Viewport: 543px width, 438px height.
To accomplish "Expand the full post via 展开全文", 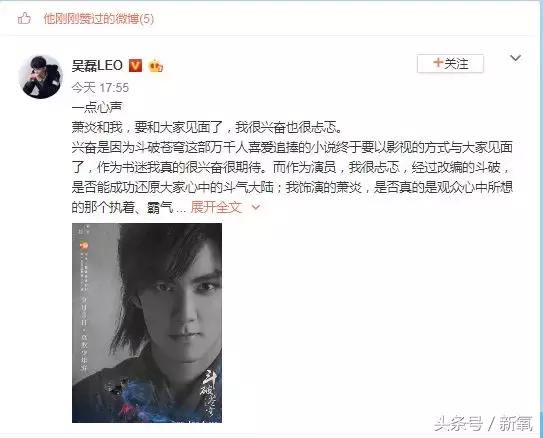I will (x=216, y=207).
